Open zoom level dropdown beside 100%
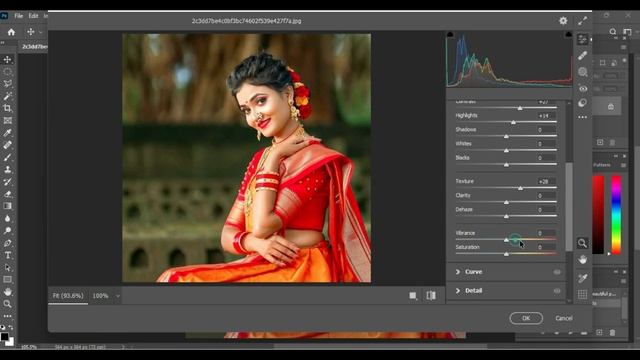Screen dimensions: 640x360 [118, 296]
